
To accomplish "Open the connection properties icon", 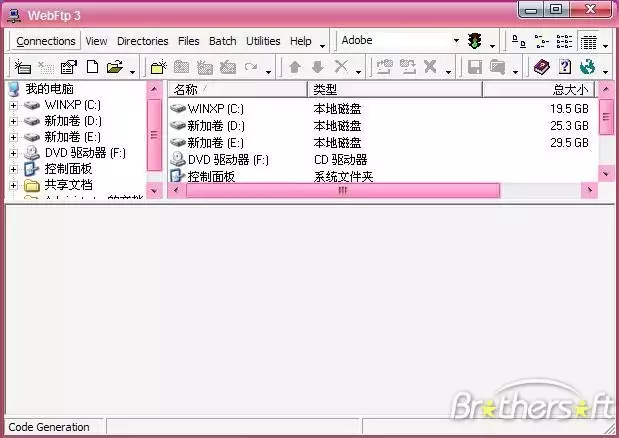I will tap(69, 67).
